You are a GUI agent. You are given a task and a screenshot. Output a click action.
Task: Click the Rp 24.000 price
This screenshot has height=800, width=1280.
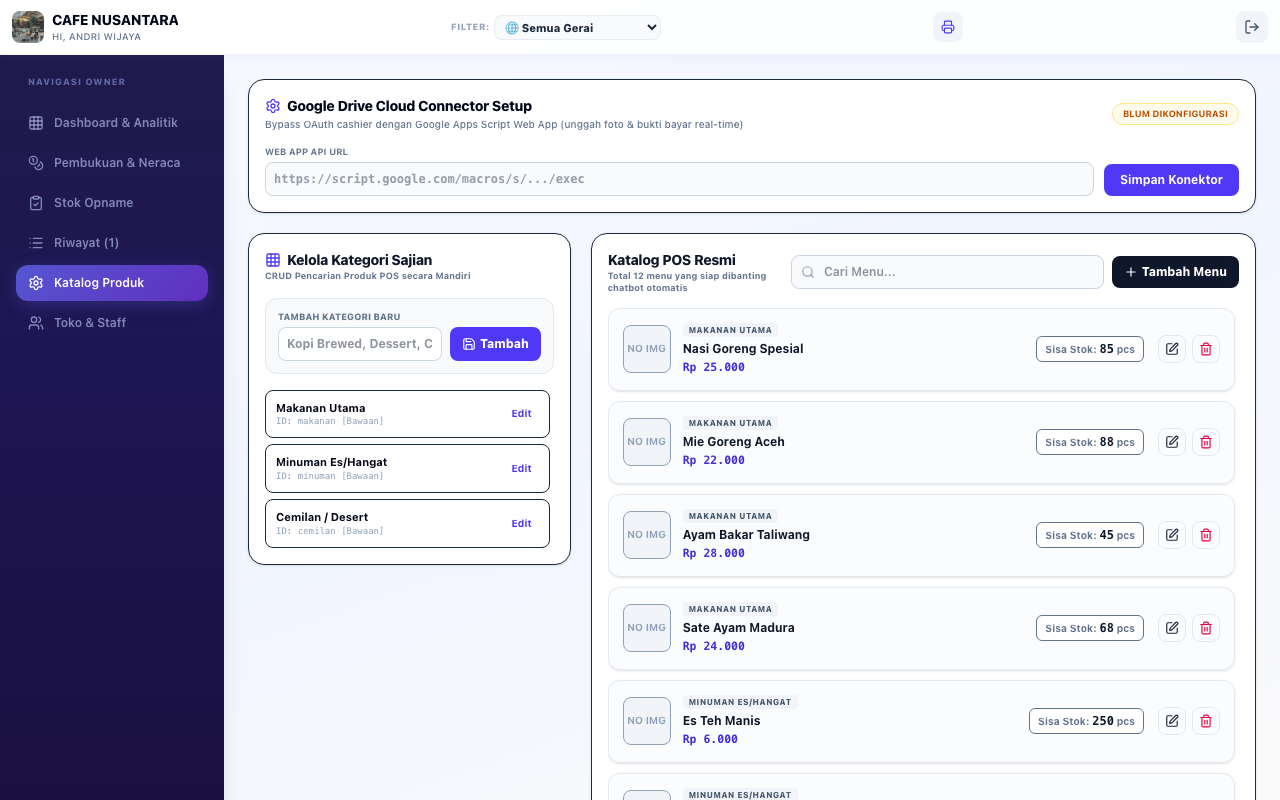(x=714, y=646)
